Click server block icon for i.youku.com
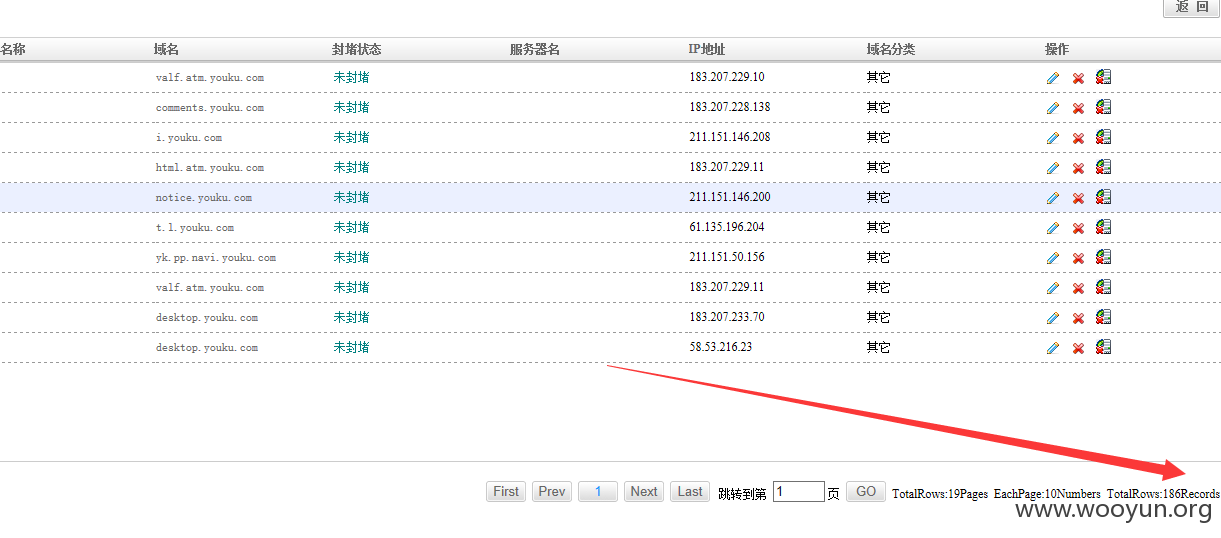The image size is (1221, 538). pyautogui.click(x=1103, y=137)
